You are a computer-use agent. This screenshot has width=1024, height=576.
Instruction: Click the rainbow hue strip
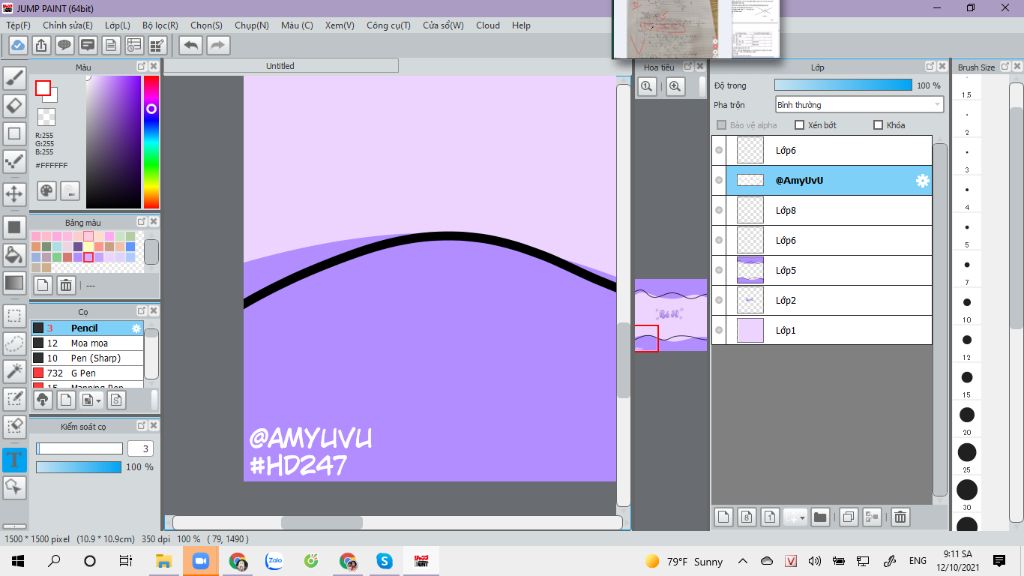coord(151,142)
